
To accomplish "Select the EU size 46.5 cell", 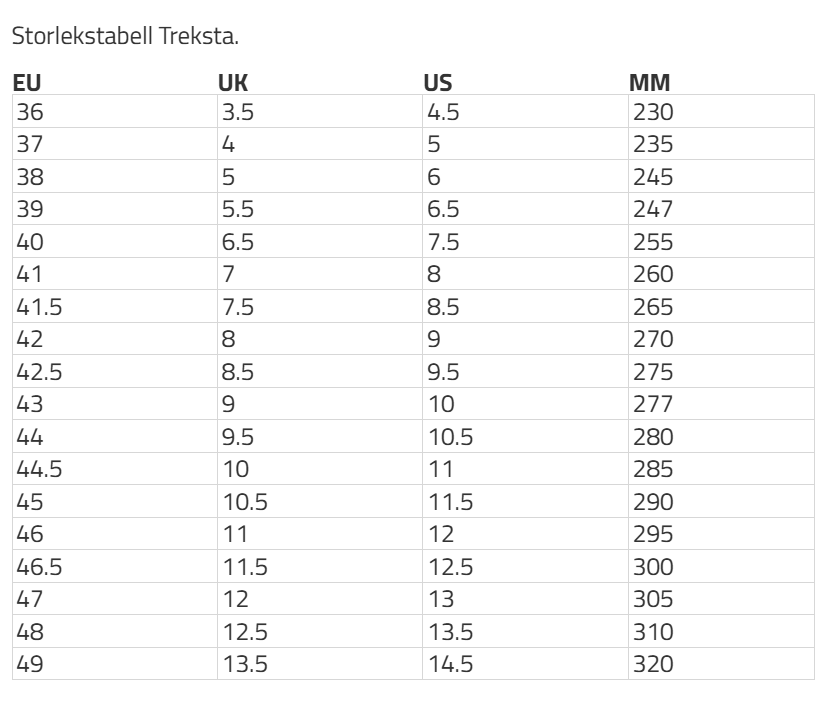I will click(115, 566).
